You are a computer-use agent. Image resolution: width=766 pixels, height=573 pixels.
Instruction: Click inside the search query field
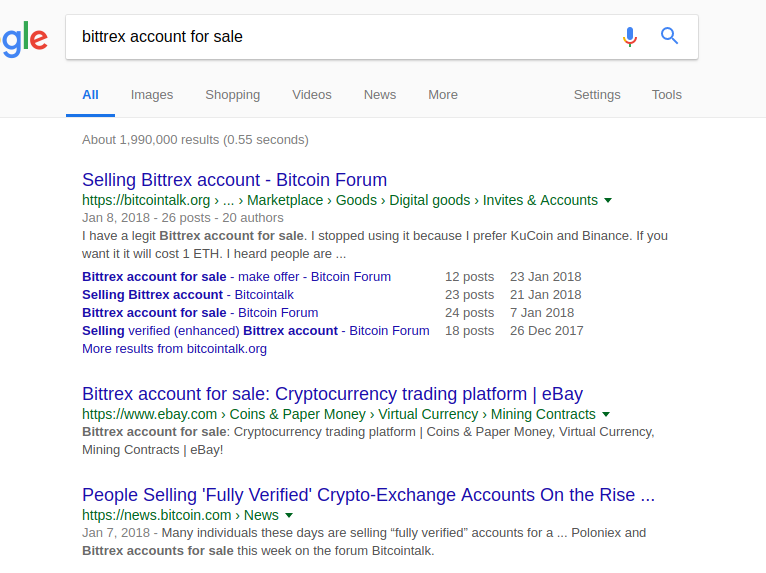342,37
